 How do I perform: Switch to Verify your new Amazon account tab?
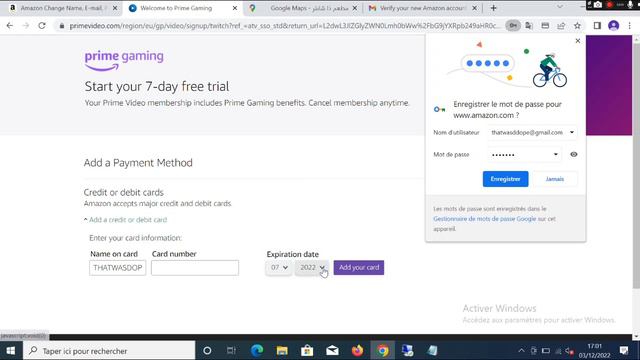click(422, 8)
